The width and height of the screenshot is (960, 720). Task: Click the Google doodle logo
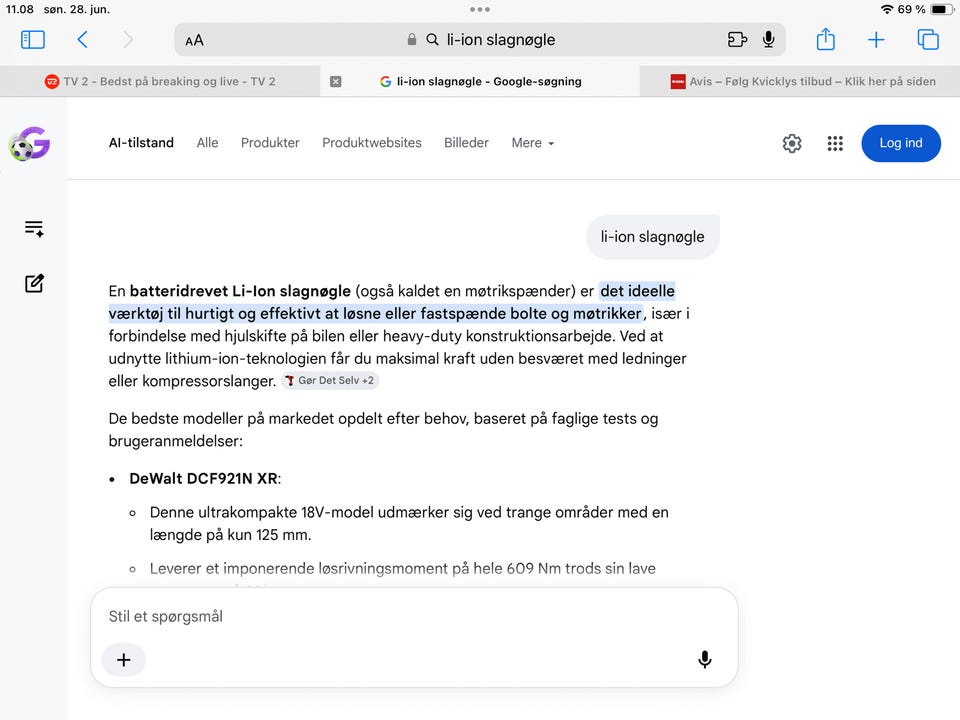29,143
